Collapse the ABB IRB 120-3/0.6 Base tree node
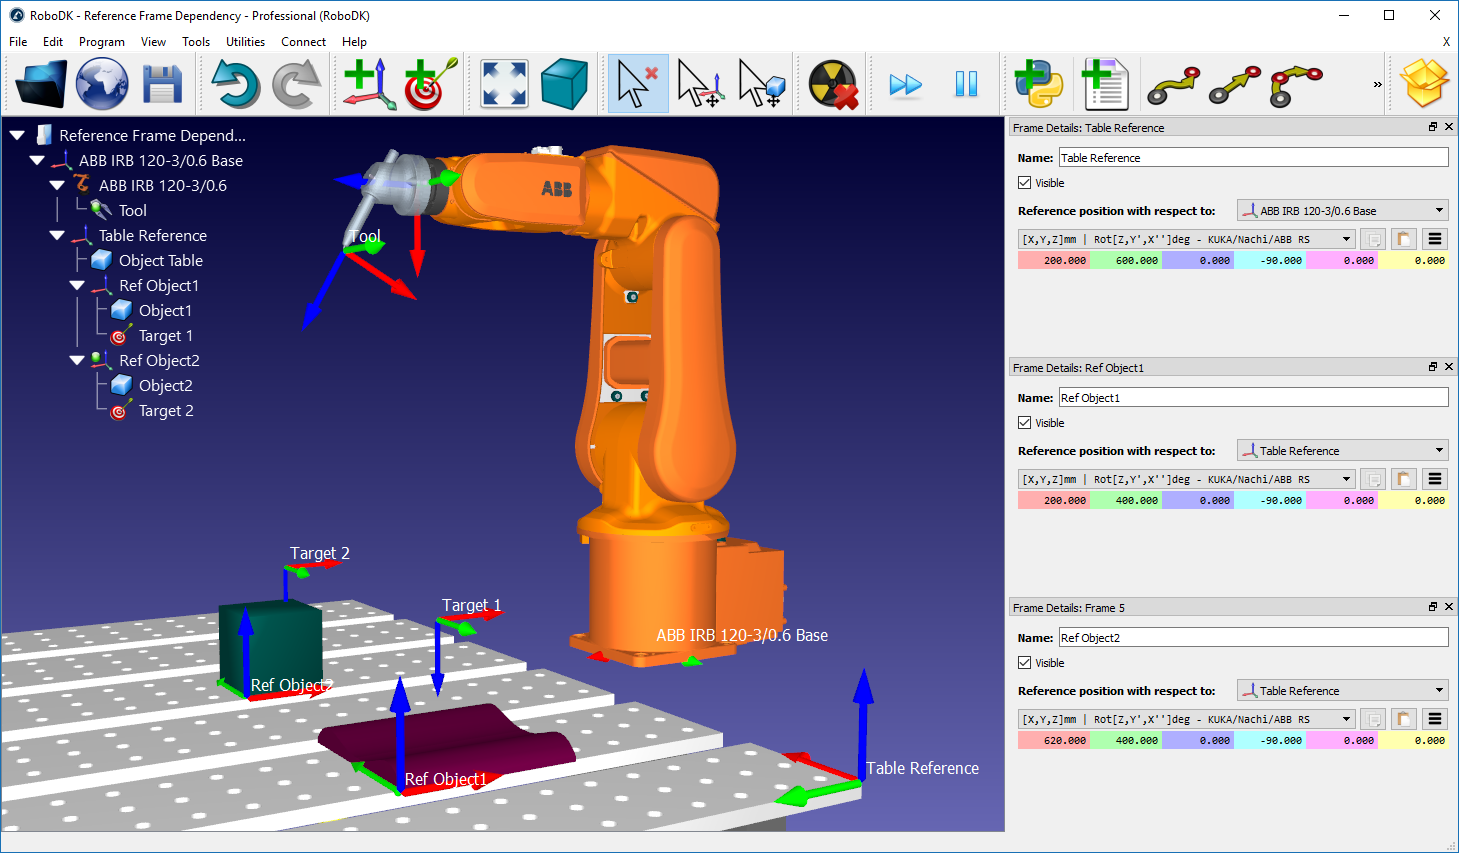Image resolution: width=1459 pixels, height=853 pixels. (x=37, y=160)
